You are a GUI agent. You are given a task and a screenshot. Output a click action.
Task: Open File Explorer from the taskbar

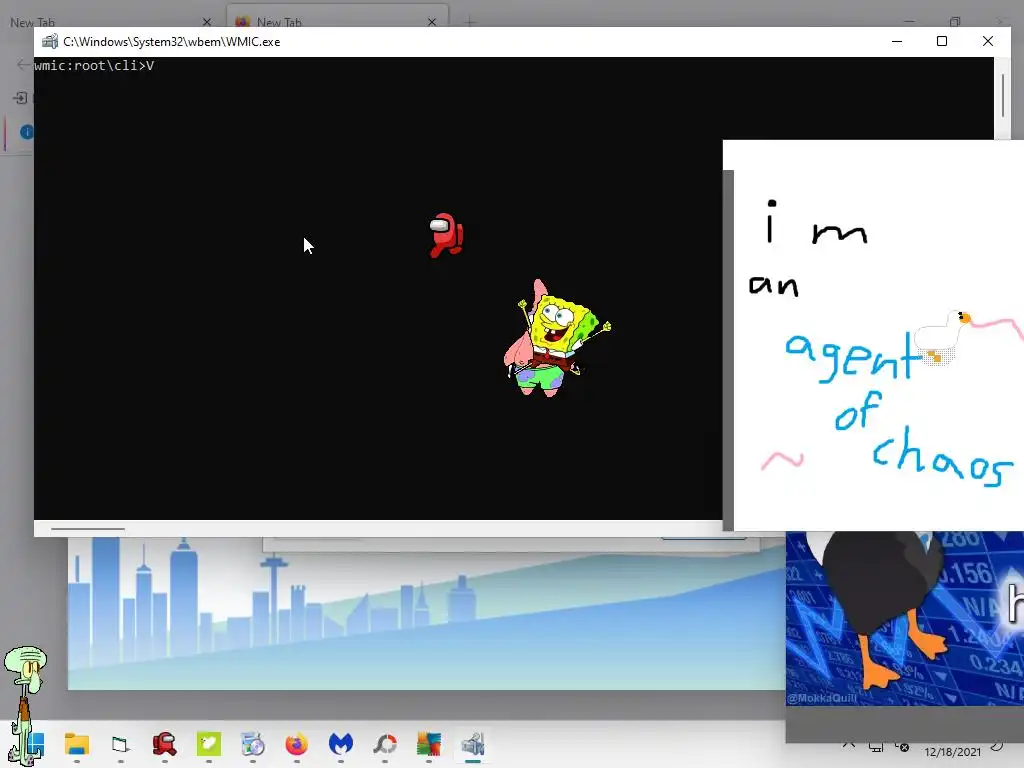(x=76, y=744)
